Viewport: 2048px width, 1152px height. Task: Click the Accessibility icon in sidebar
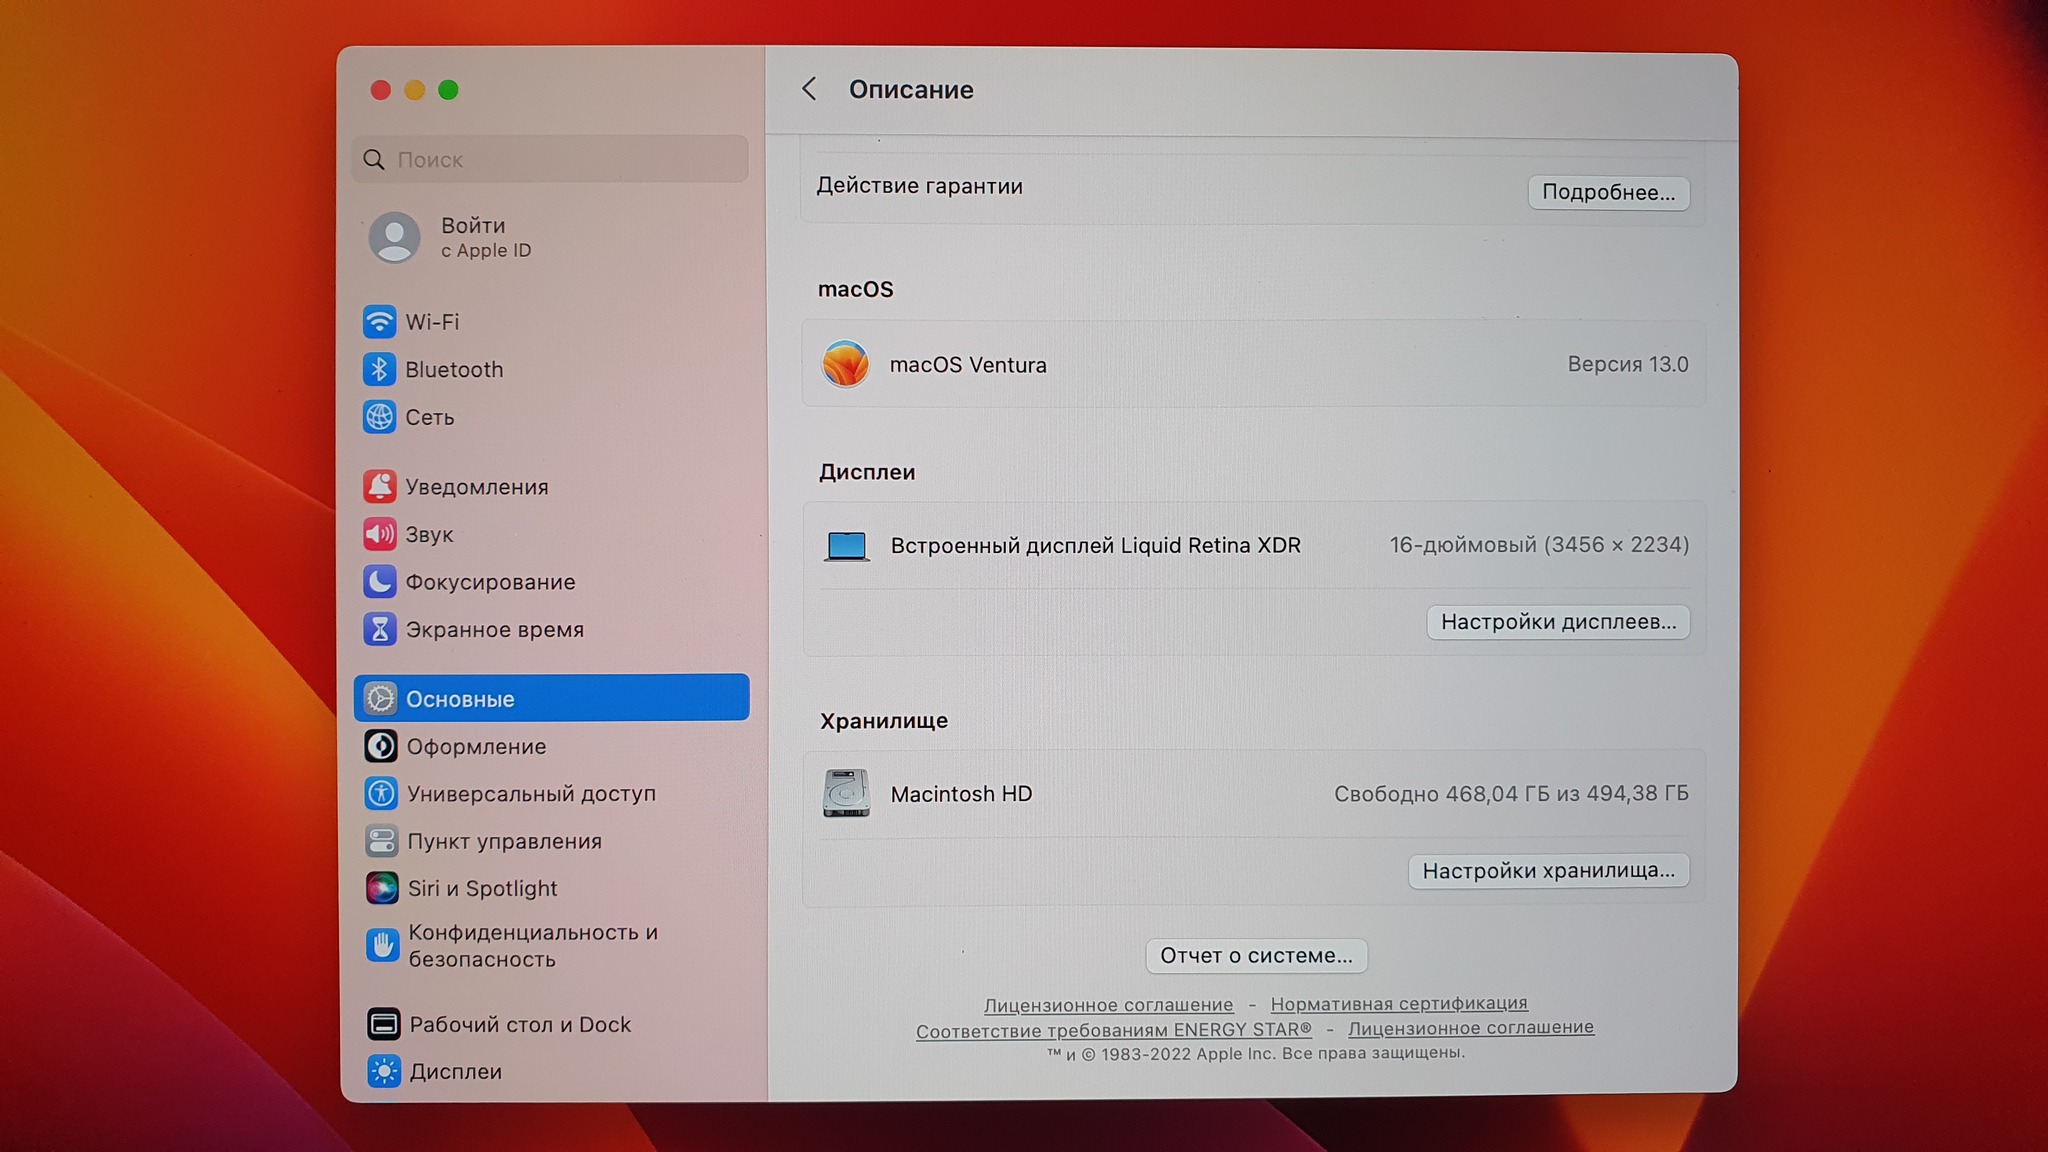pos(380,794)
